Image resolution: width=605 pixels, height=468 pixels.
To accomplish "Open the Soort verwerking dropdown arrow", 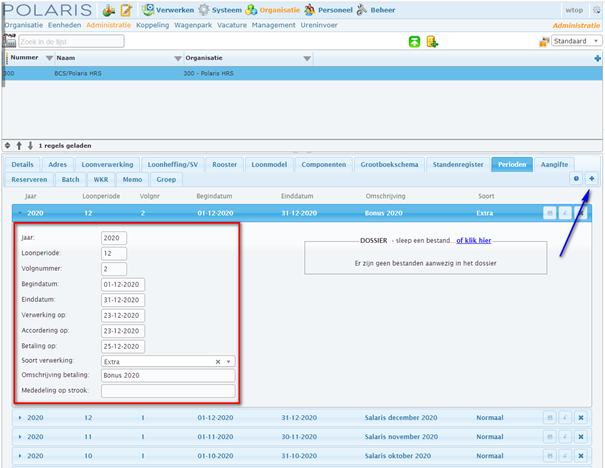I will pyautogui.click(x=228, y=362).
